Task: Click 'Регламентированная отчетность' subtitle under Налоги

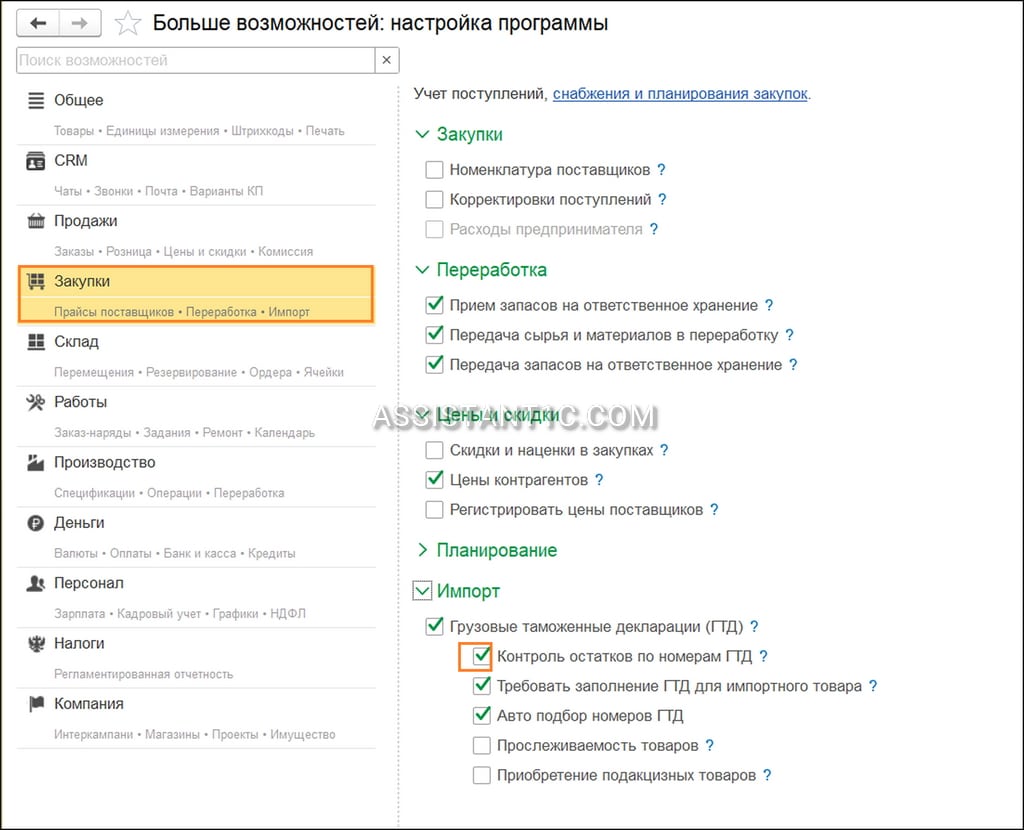Action: [x=144, y=674]
